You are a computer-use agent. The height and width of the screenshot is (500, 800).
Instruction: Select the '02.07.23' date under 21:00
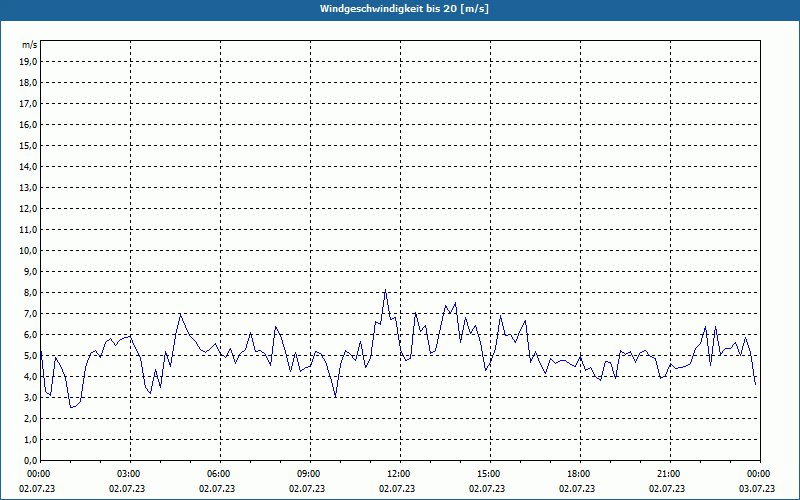(x=667, y=488)
